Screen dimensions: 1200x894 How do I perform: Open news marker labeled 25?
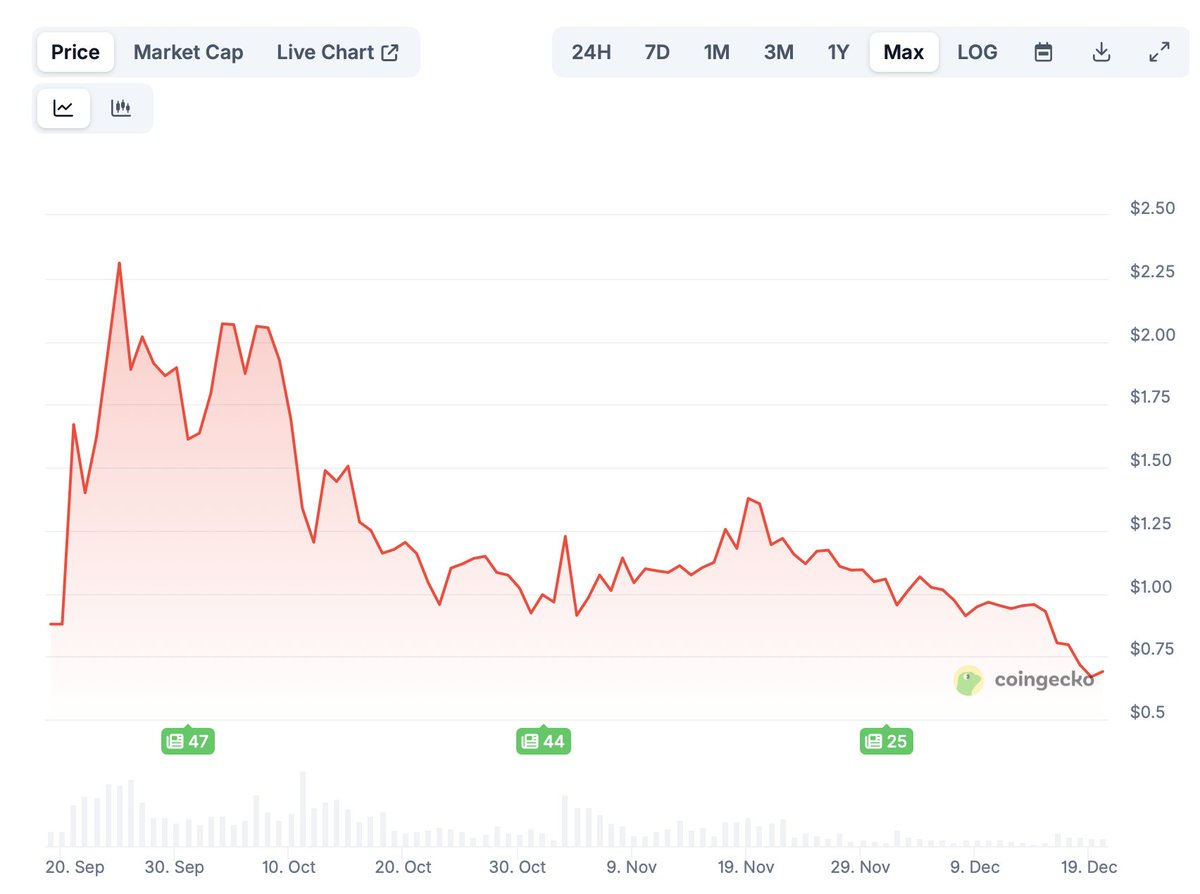pyautogui.click(x=886, y=741)
